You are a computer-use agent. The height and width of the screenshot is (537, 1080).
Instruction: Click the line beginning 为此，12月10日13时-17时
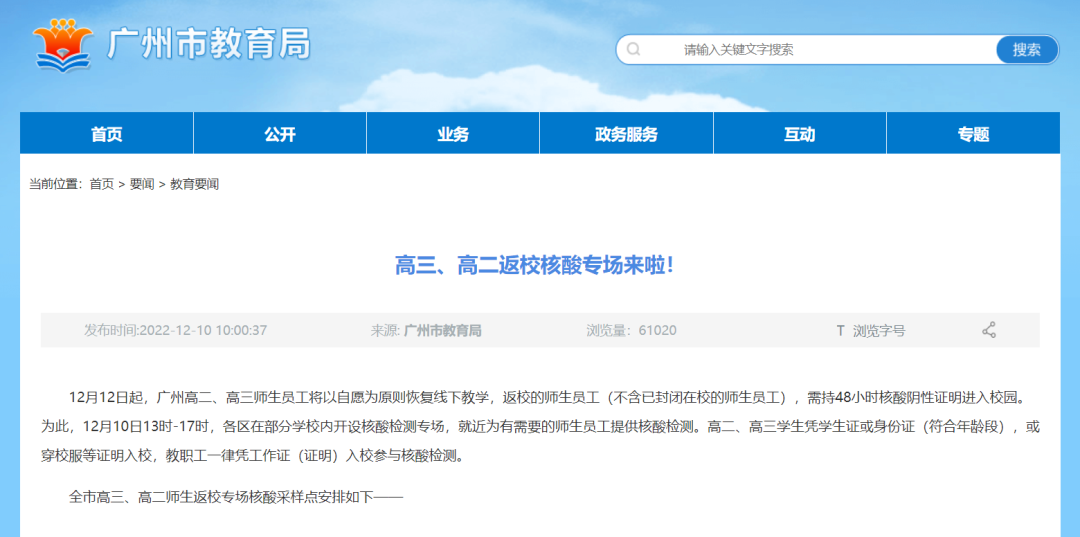coord(540,427)
